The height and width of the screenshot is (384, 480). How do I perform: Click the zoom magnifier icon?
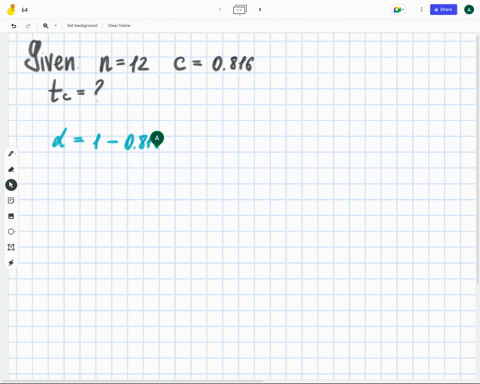[46, 26]
